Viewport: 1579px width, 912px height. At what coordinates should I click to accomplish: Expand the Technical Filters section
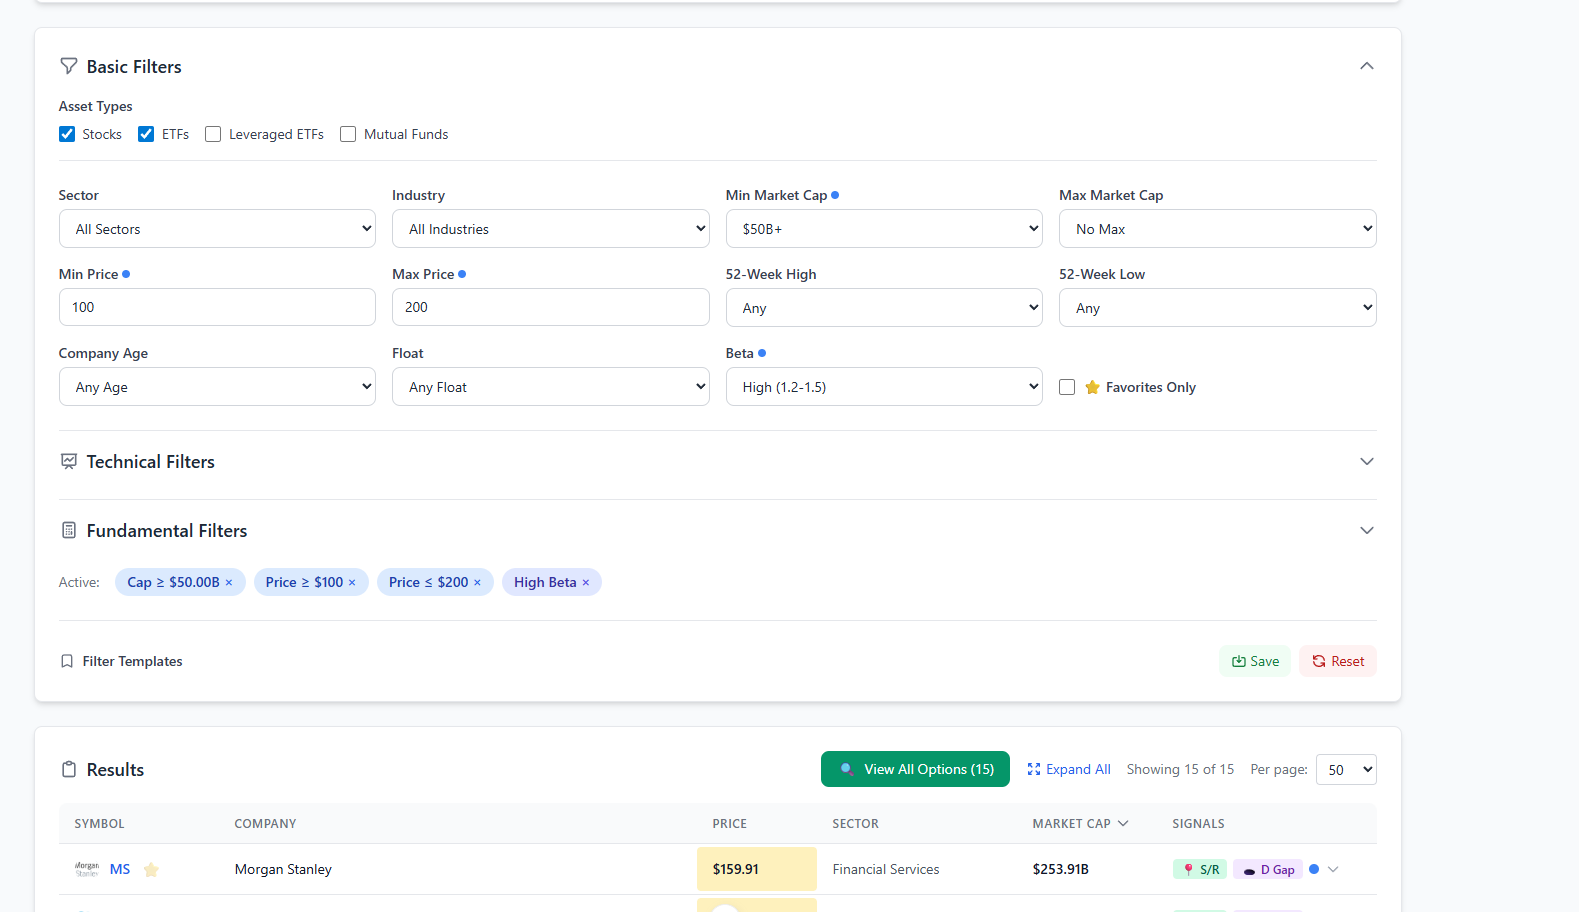click(1367, 462)
